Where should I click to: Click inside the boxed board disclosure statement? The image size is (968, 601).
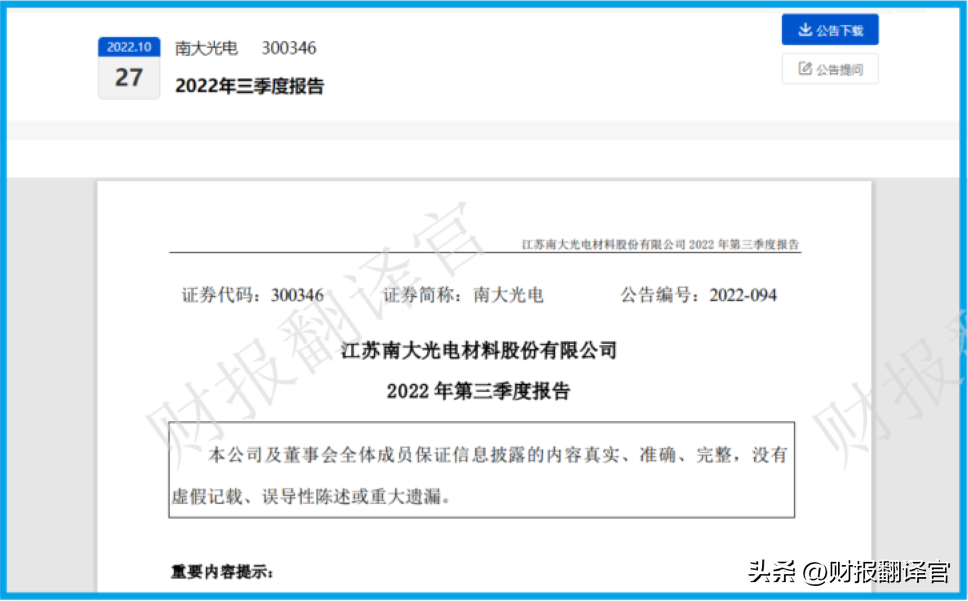[x=482, y=470]
